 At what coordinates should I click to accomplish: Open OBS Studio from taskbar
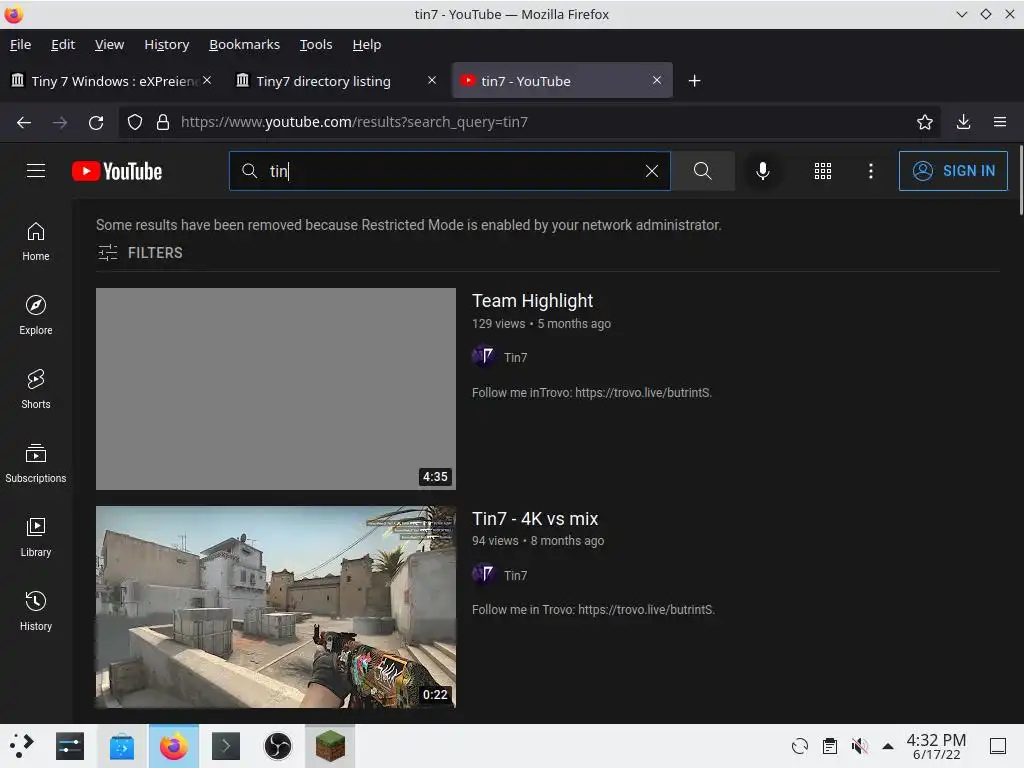278,746
